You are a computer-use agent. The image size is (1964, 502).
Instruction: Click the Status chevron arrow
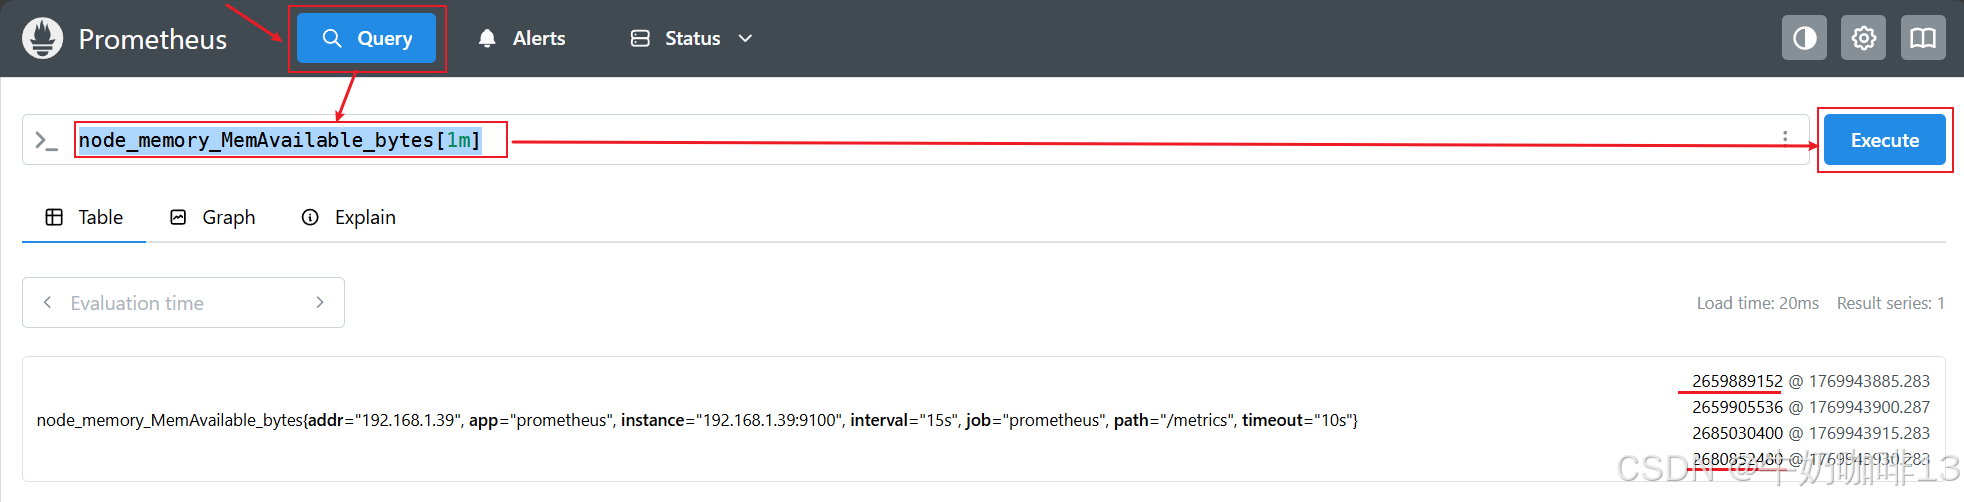click(745, 38)
